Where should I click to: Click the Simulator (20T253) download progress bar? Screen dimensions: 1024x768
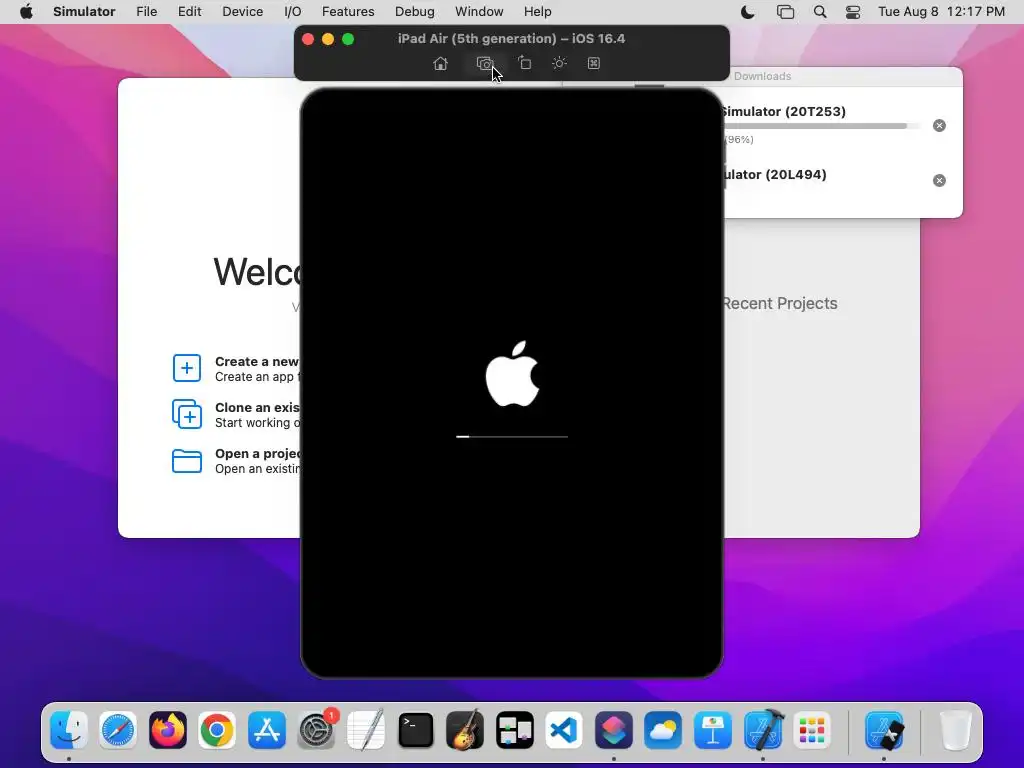(x=822, y=126)
